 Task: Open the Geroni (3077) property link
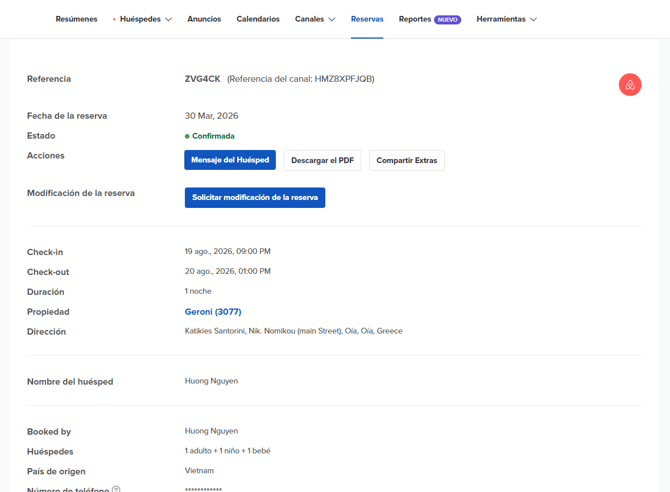(x=213, y=312)
